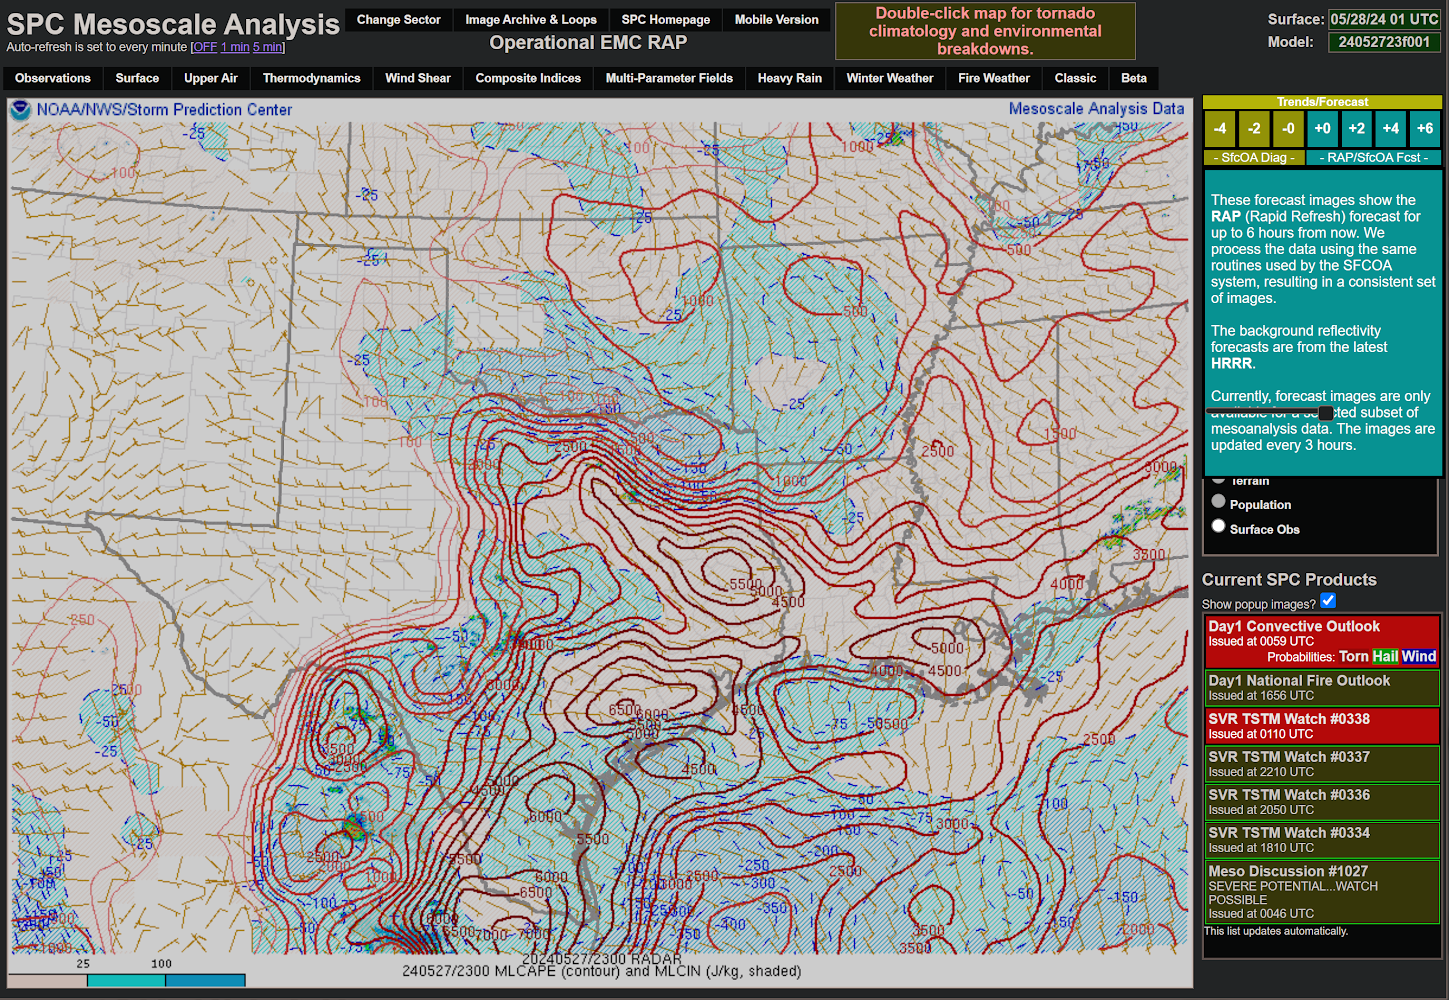Open the Thermodynamics dropdown menu
Screen dimensions: 1449x1000
pyautogui.click(x=311, y=78)
